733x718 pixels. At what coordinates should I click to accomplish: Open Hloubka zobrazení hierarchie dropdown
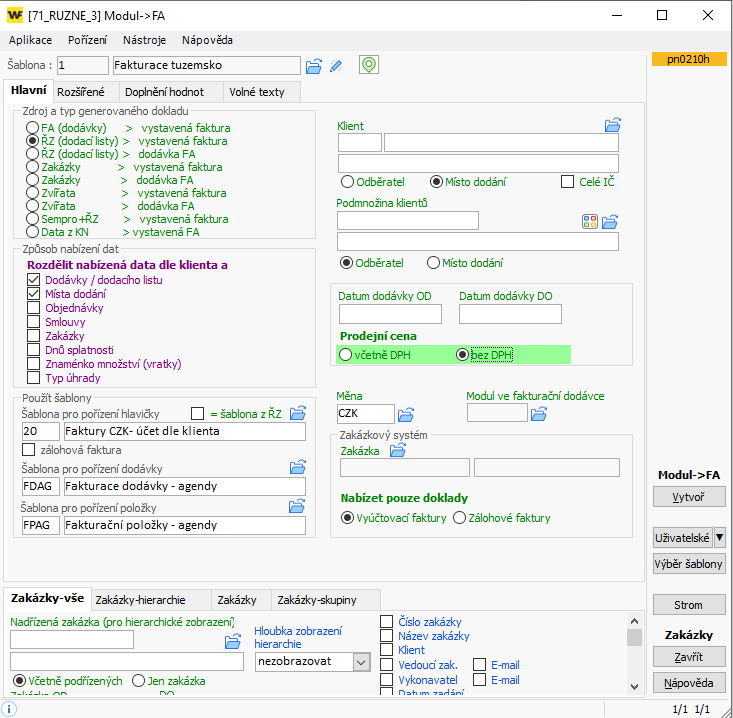tap(361, 662)
